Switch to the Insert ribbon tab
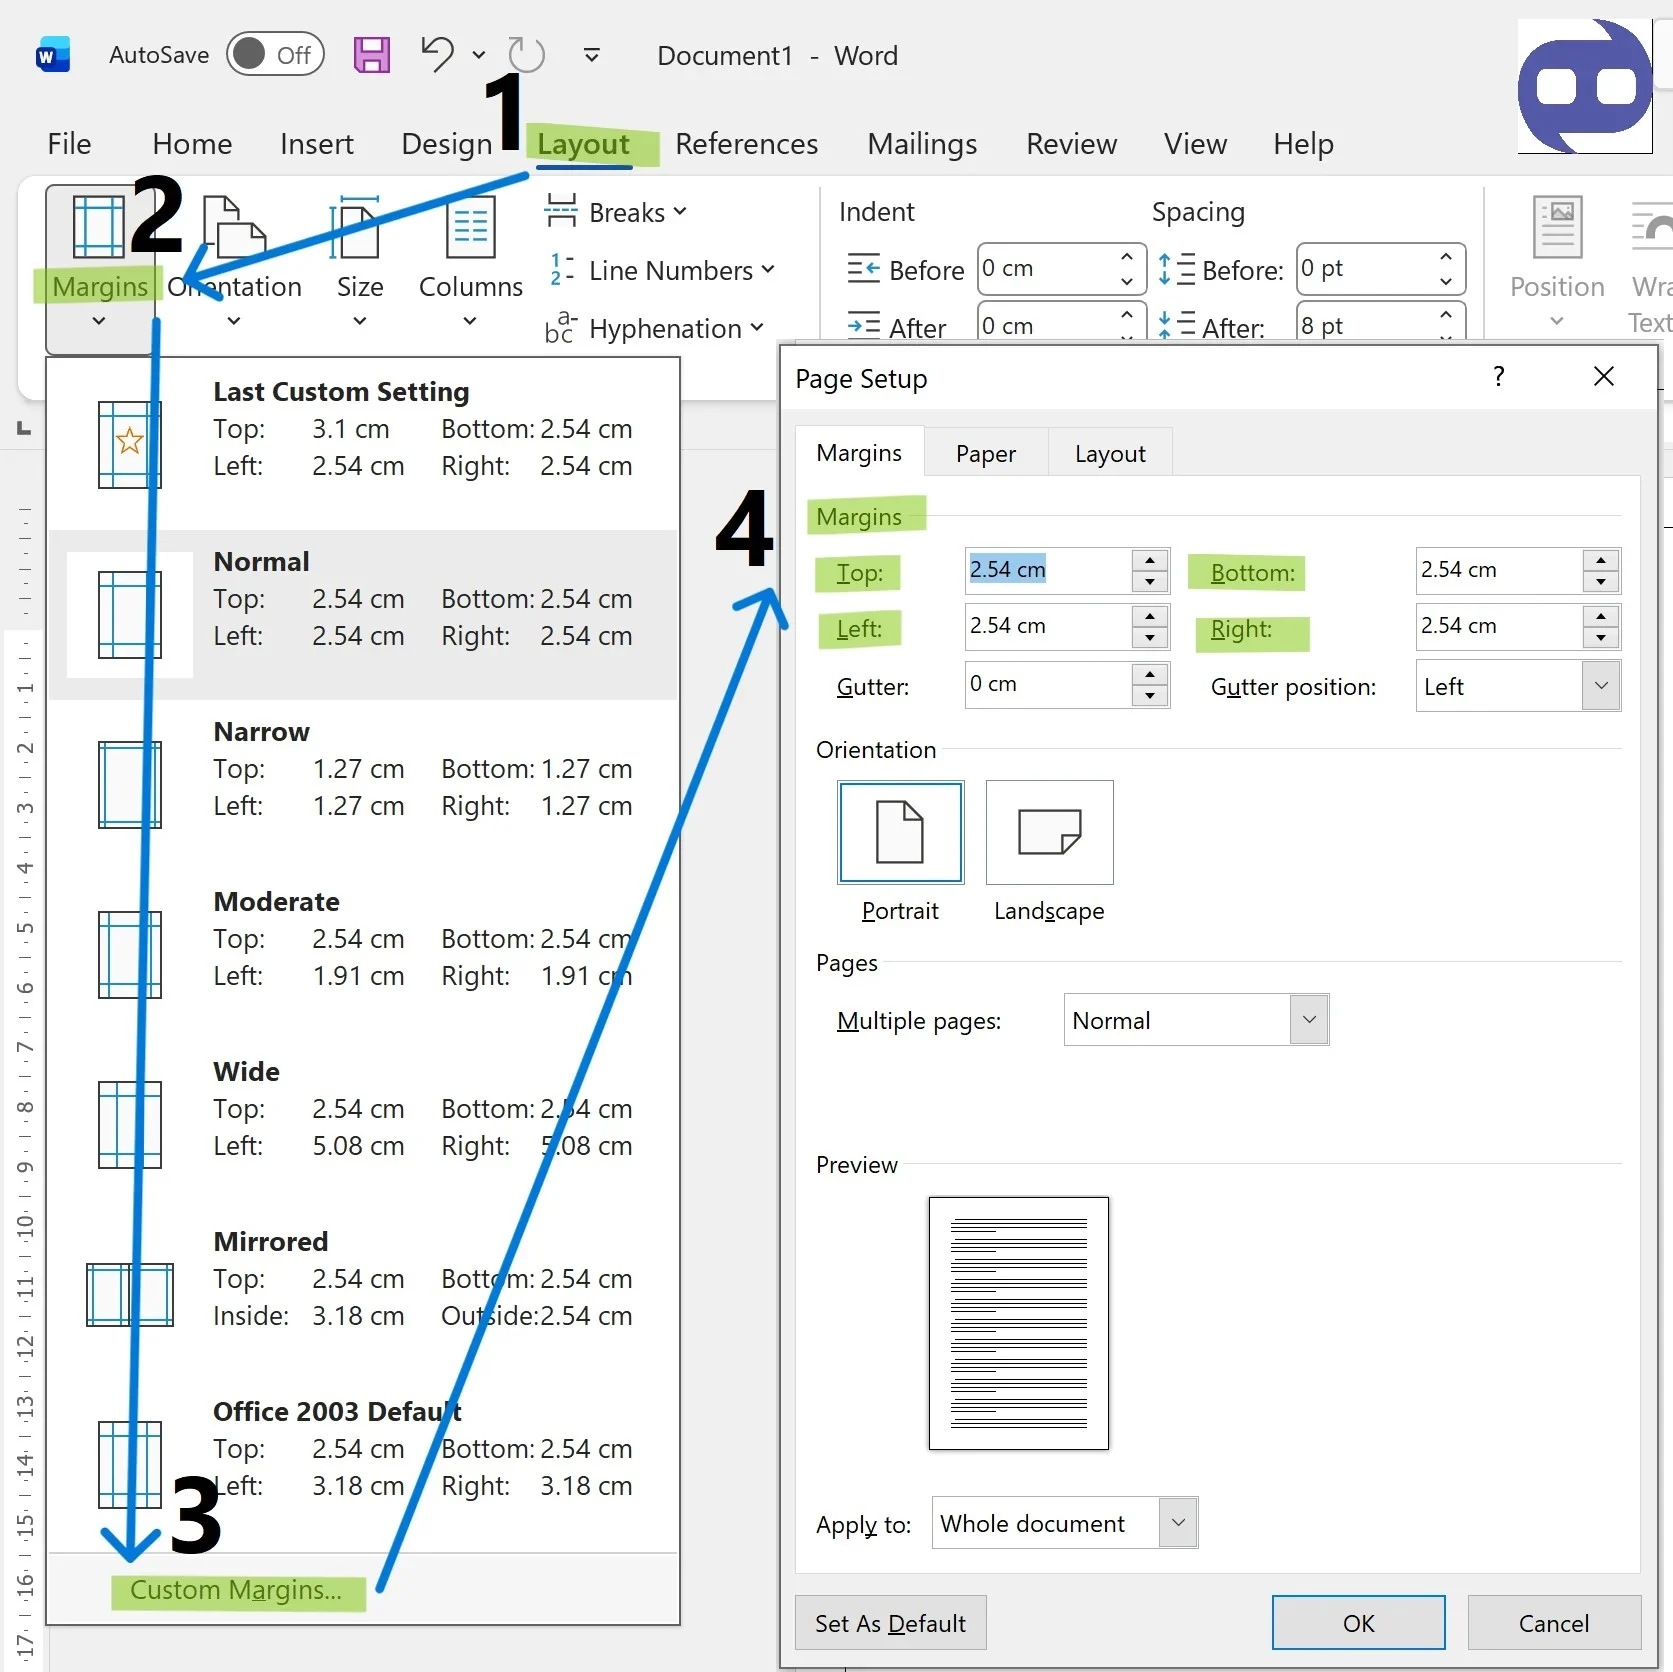This screenshot has width=1673, height=1672. 317,144
